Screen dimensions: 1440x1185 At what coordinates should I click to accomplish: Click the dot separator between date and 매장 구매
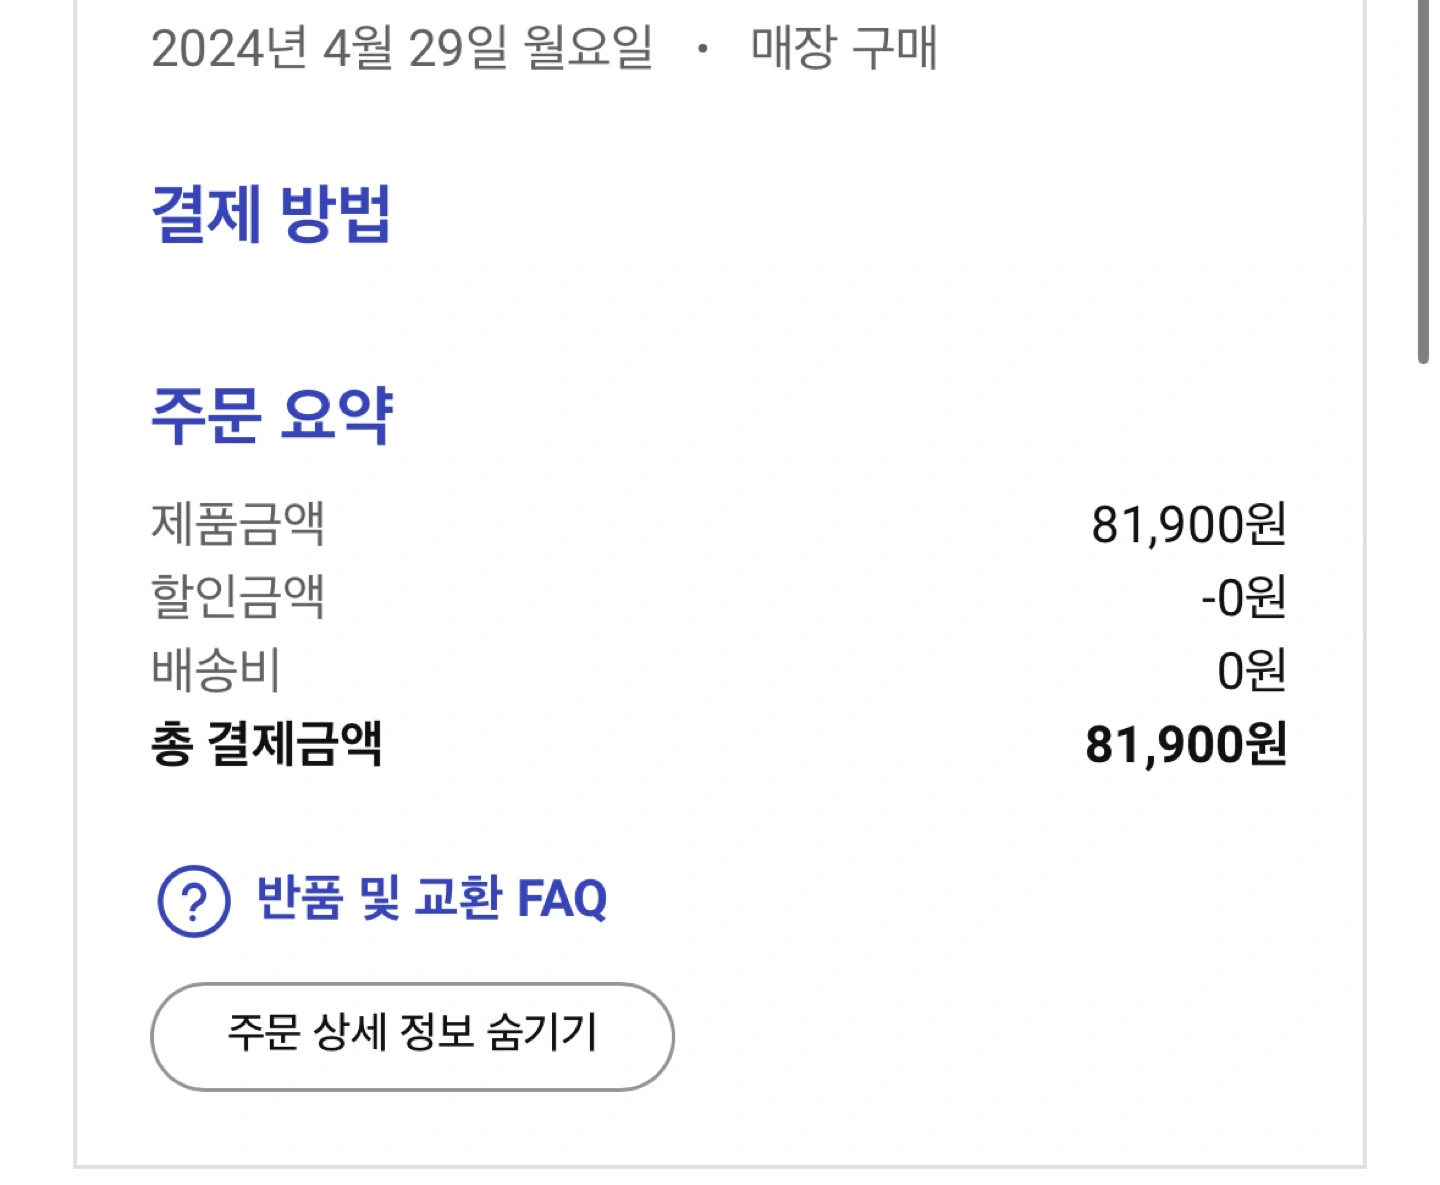[x=703, y=48]
